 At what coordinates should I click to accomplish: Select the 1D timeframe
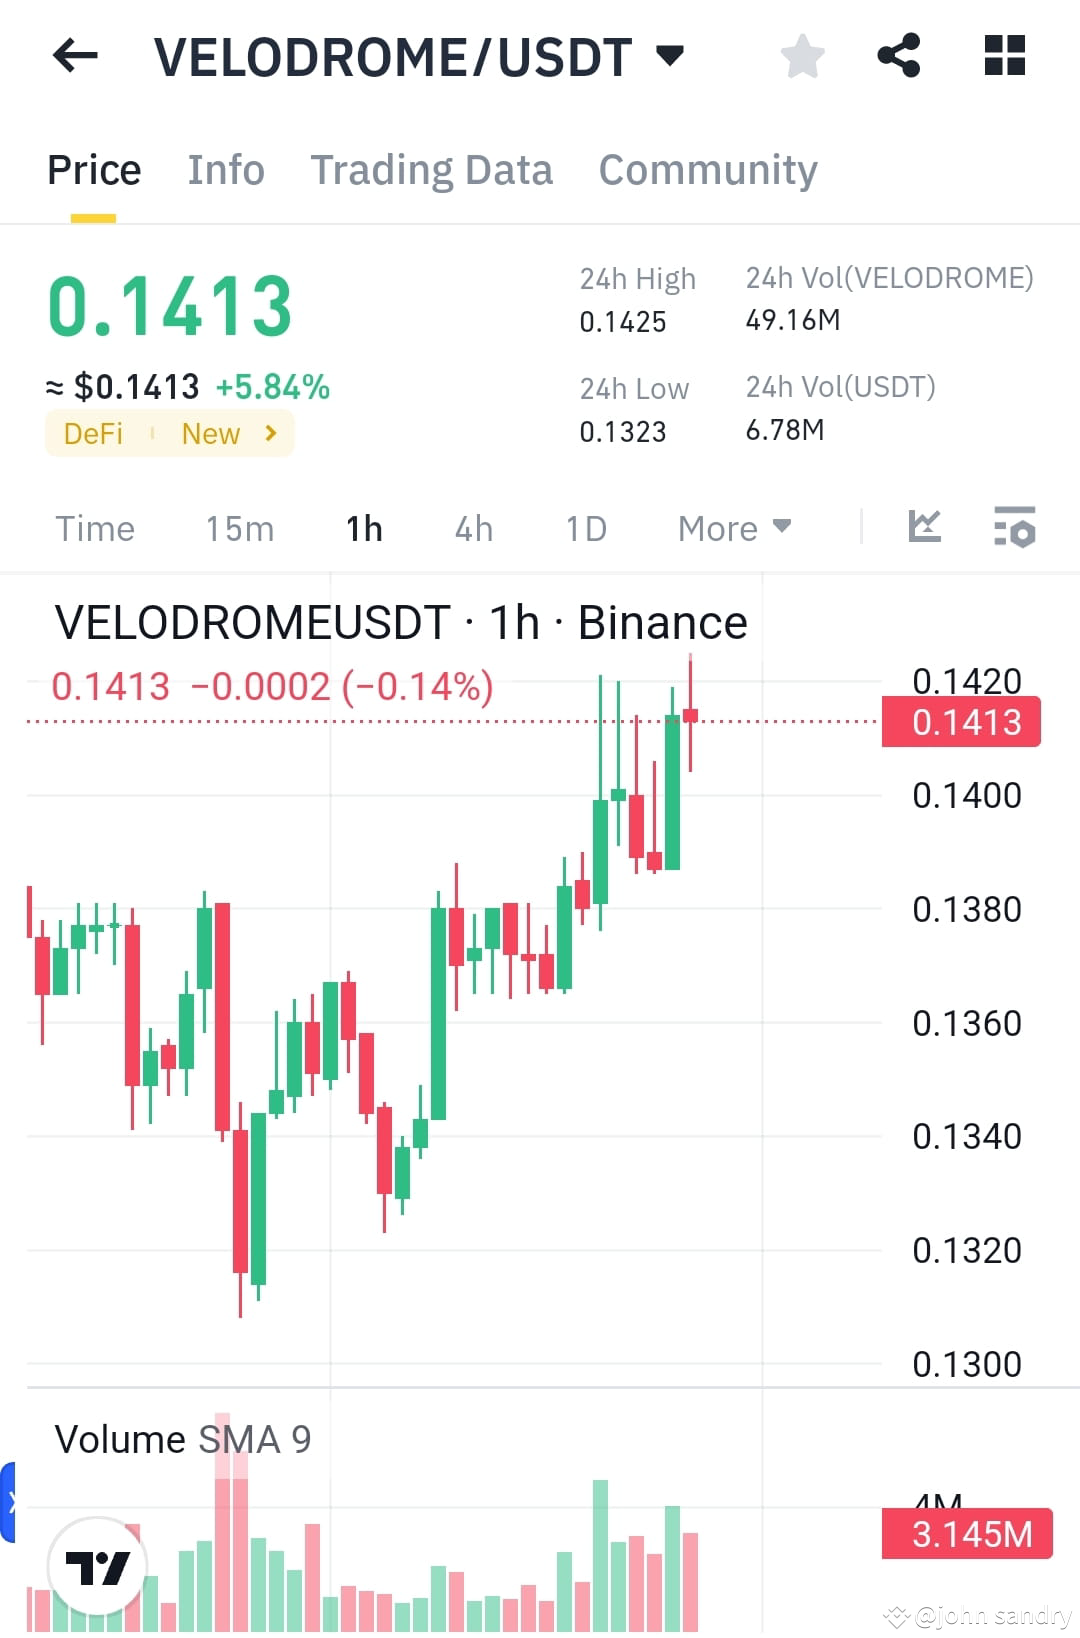click(585, 528)
